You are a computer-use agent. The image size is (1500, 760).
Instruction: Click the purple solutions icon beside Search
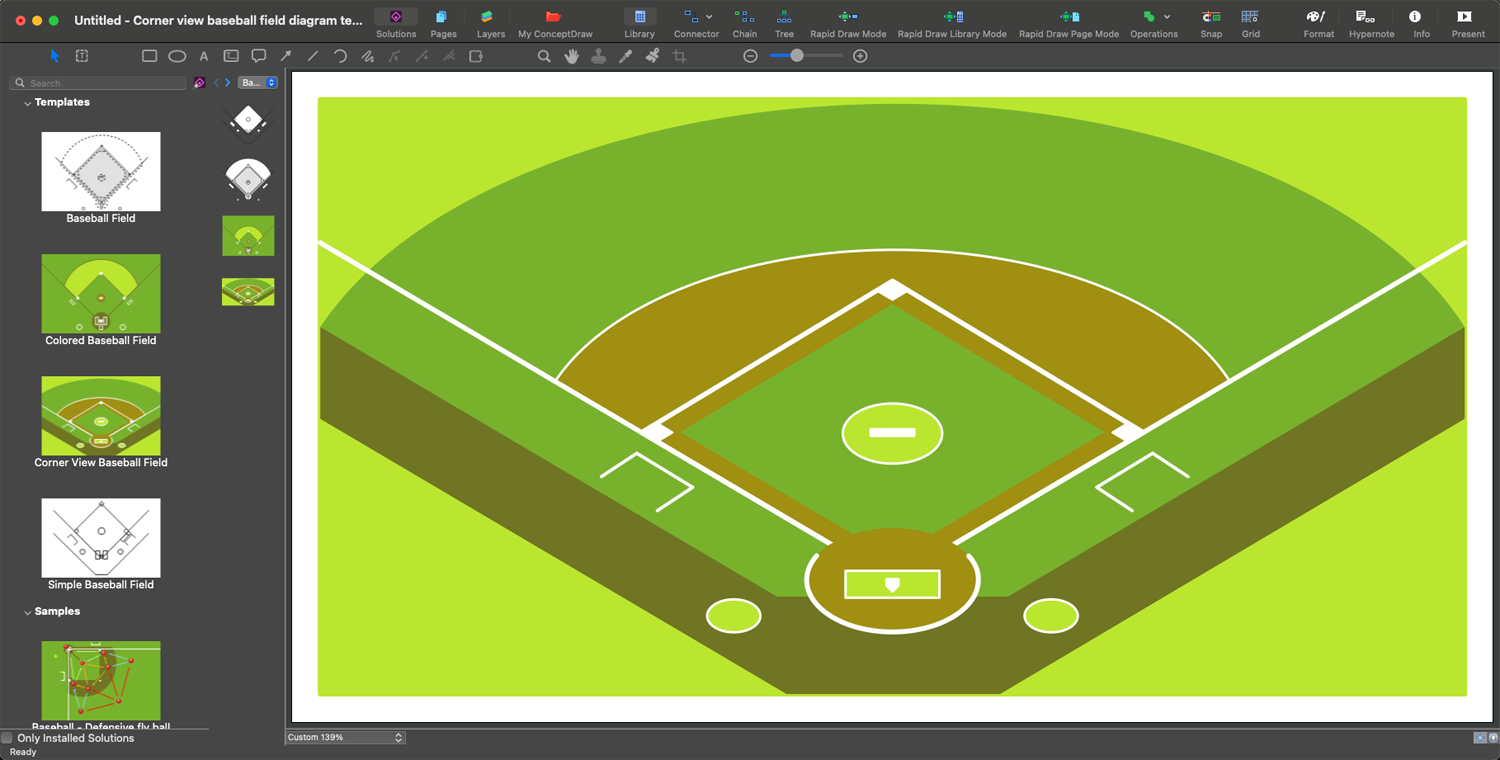(199, 83)
